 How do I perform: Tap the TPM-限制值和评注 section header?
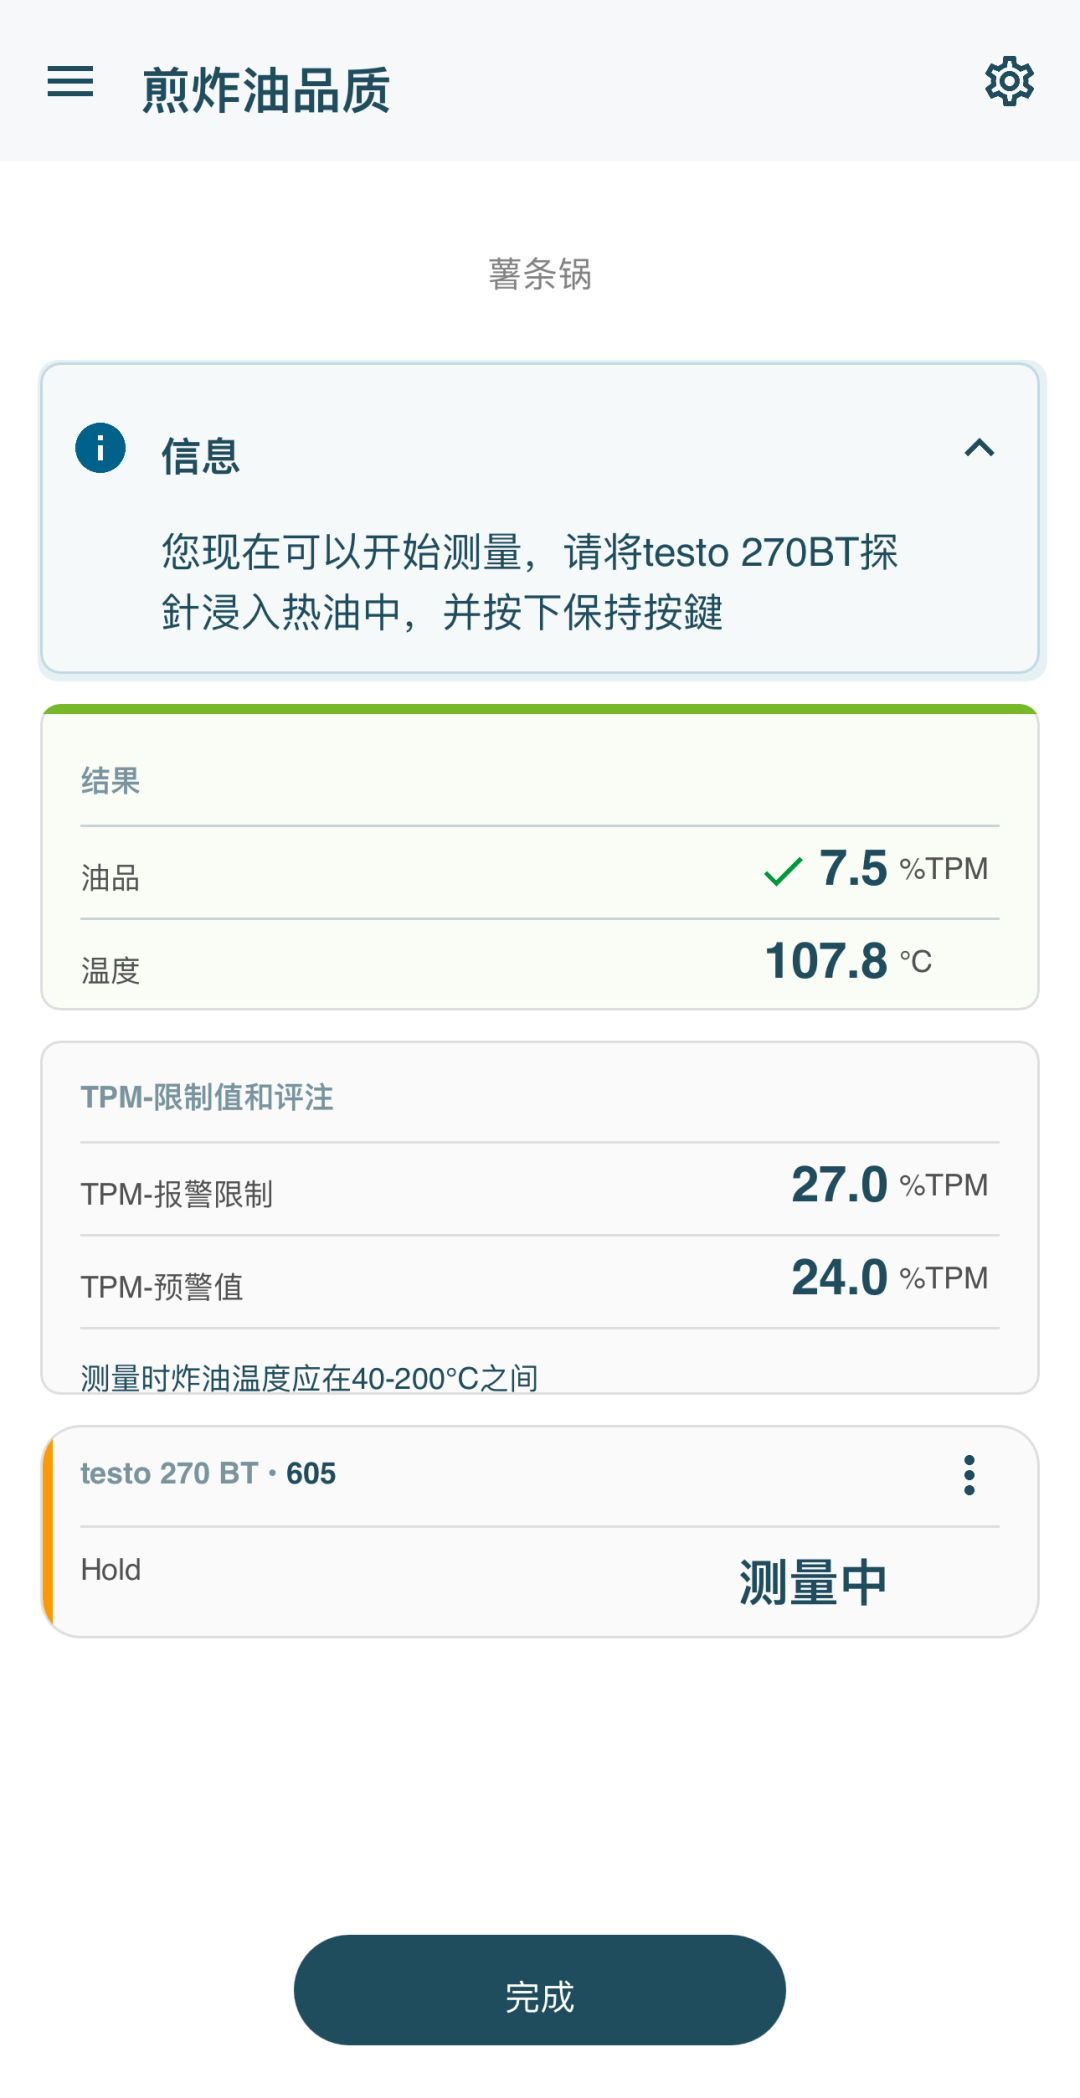click(x=207, y=1097)
